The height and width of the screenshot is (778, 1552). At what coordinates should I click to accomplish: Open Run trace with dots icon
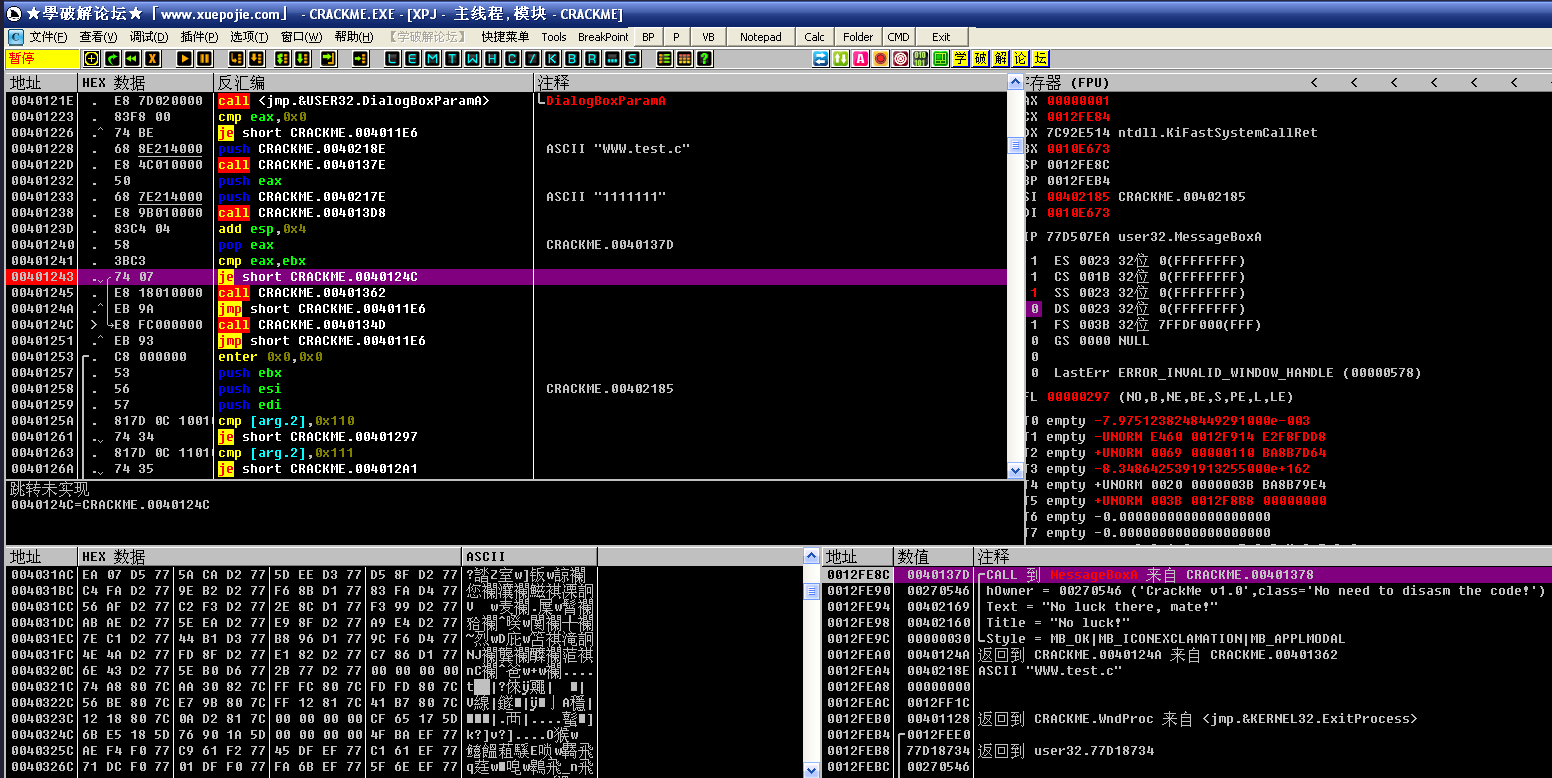pyautogui.click(x=612, y=59)
